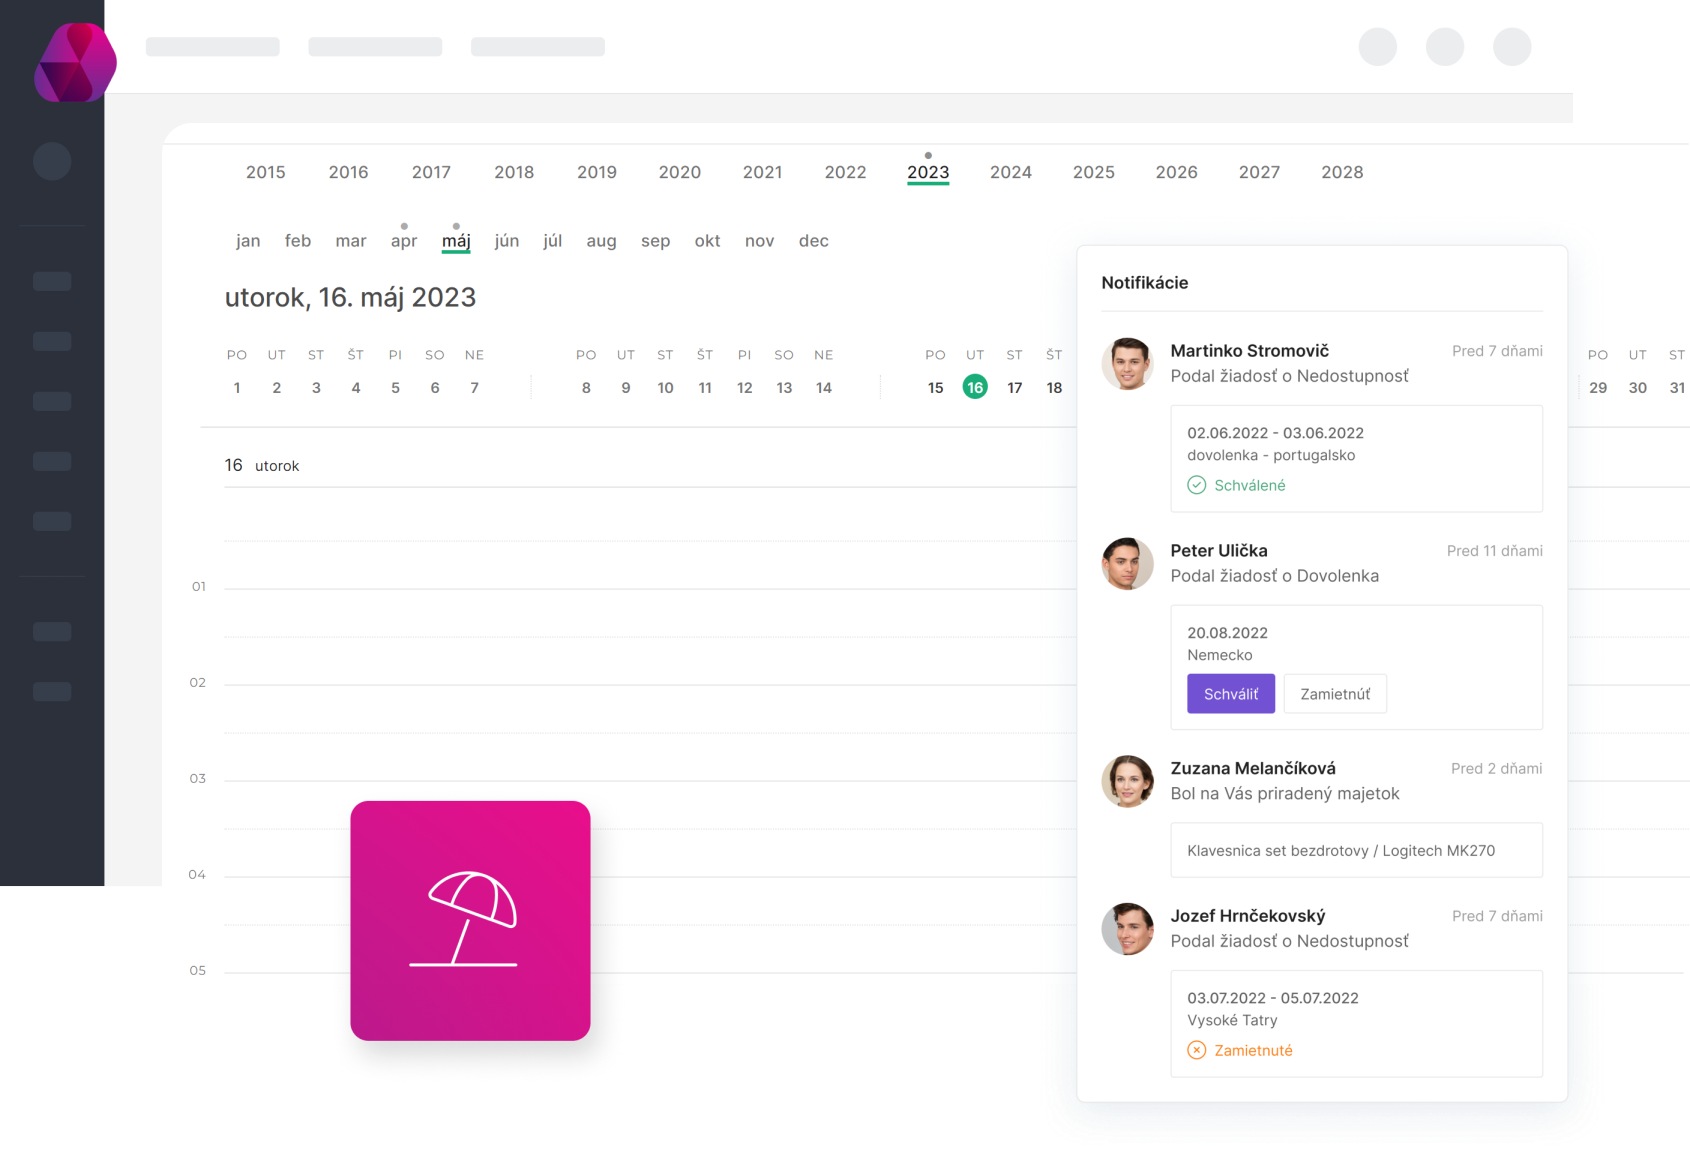This screenshot has width=1690, height=1153.
Task: Select day 17 in the calendar
Action: [x=1014, y=388]
